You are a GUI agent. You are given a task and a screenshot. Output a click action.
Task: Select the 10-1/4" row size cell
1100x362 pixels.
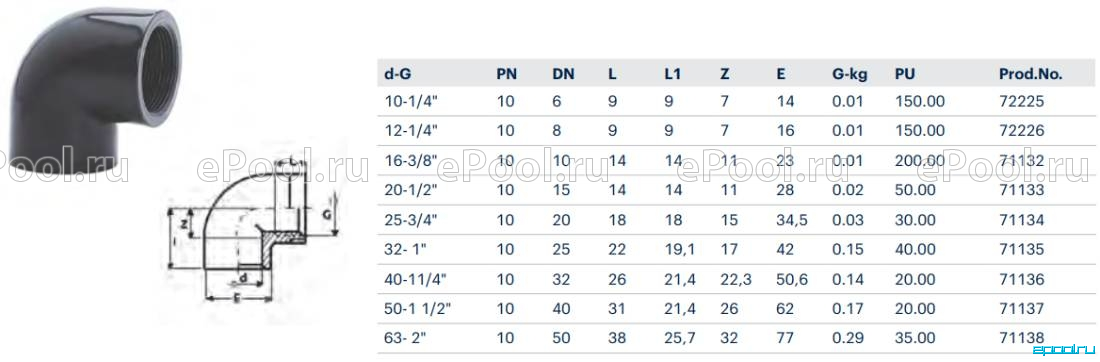point(411,101)
